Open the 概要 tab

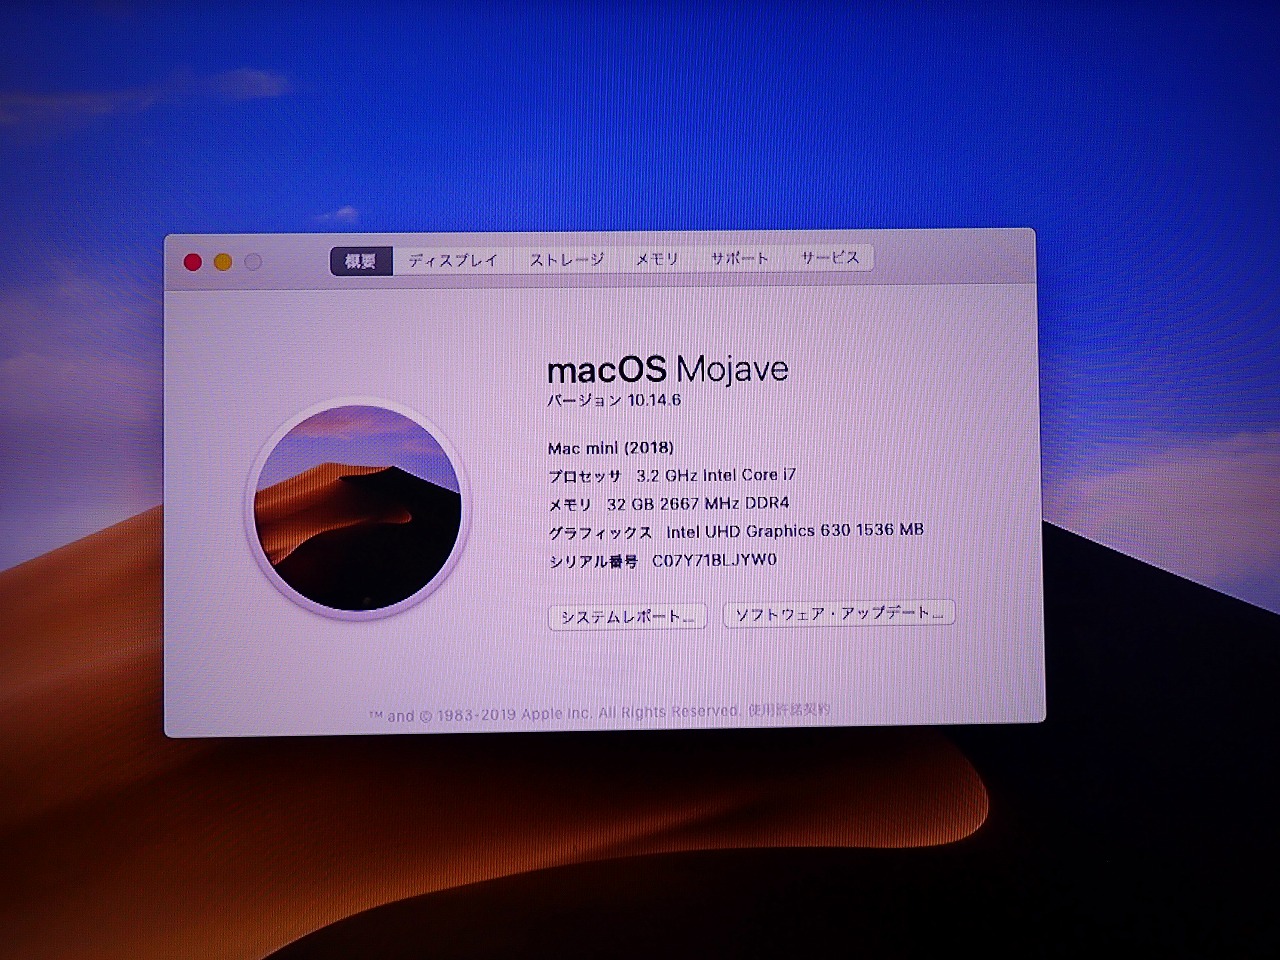pos(361,261)
